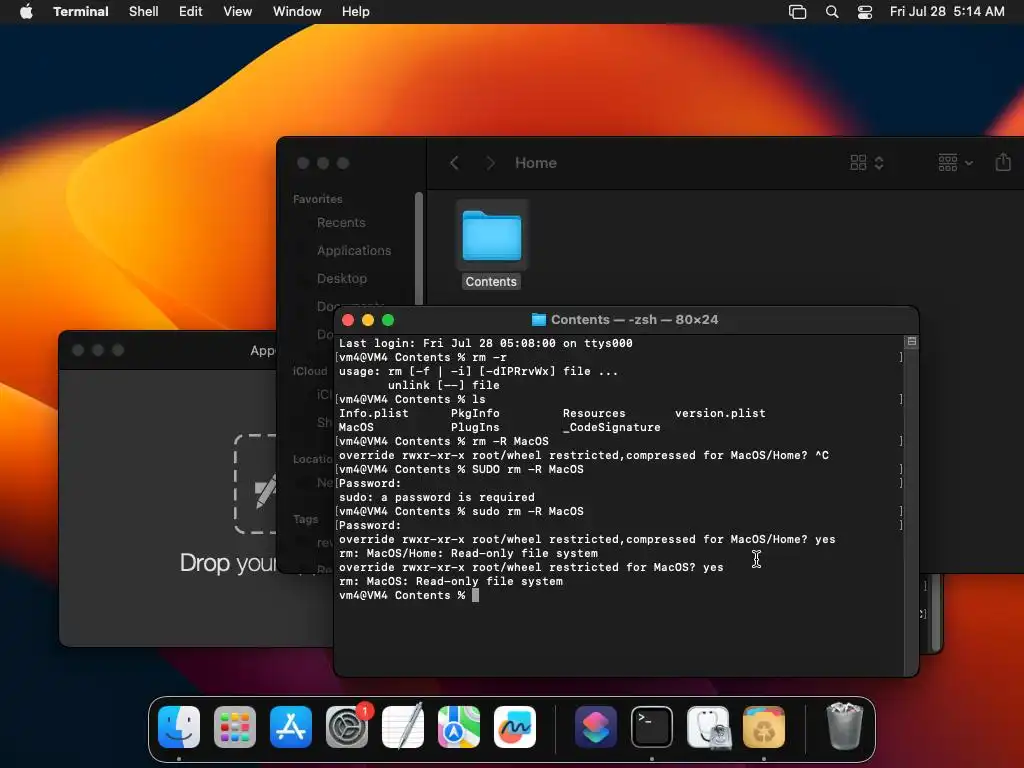This screenshot has width=1024, height=768.
Task: Click the Favorites heading in Finder sidebar
Action: coord(317,199)
